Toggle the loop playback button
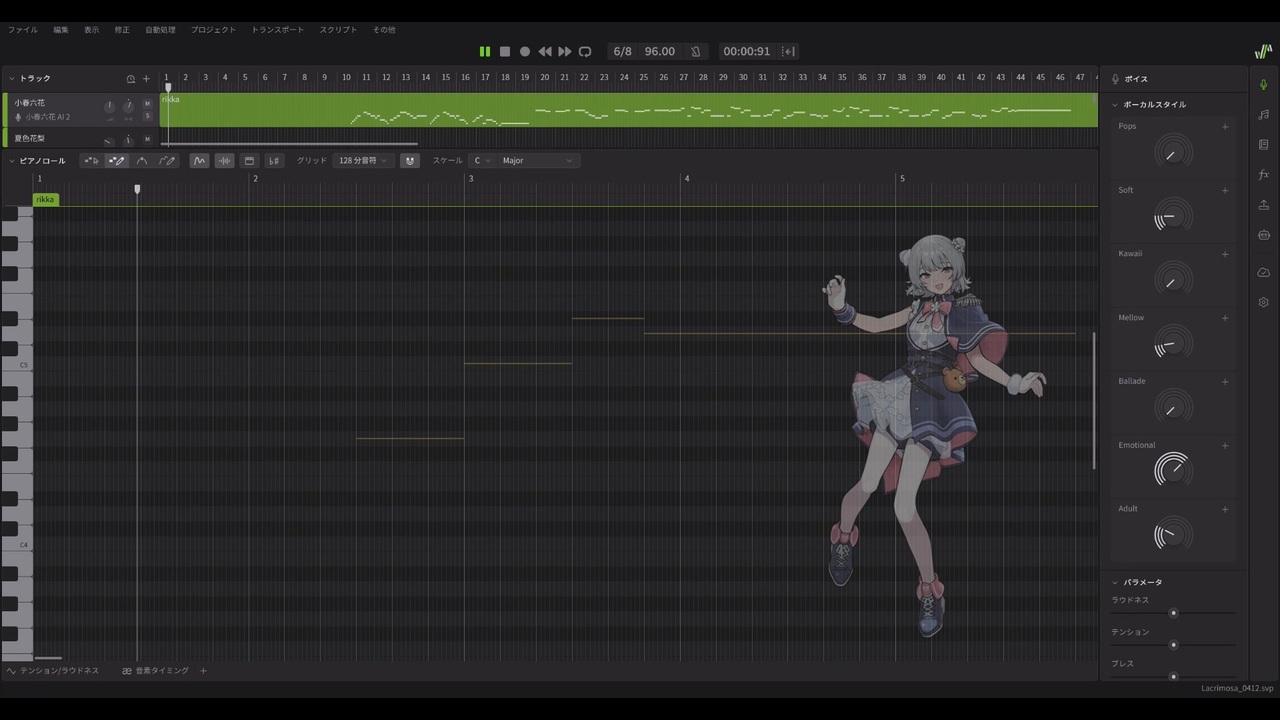Viewport: 1280px width, 720px height. point(585,51)
